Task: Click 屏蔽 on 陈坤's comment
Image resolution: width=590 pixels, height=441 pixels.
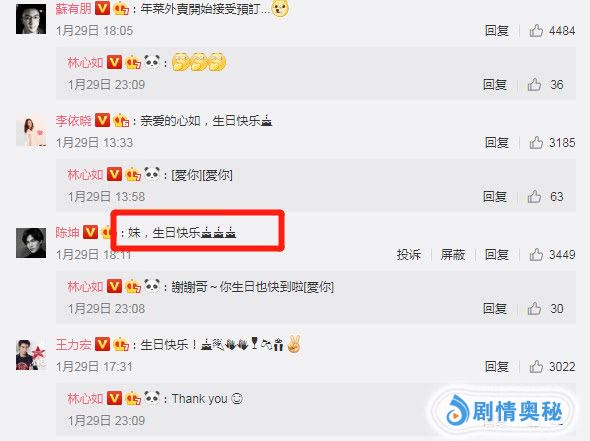Action: 453,255
